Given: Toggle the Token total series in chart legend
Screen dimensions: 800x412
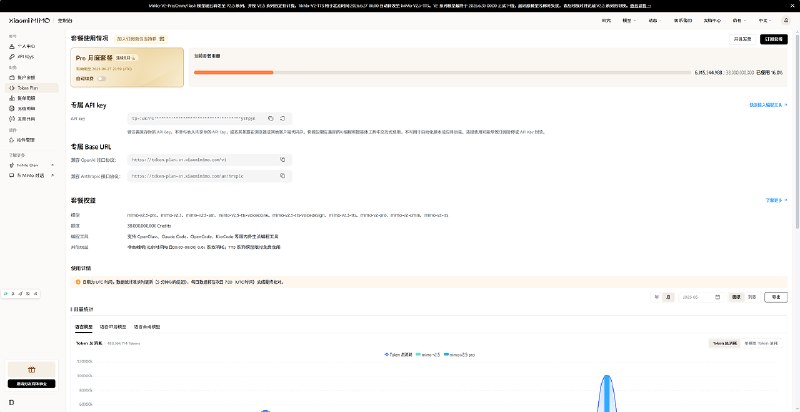Looking at the screenshot, I should click(x=398, y=354).
